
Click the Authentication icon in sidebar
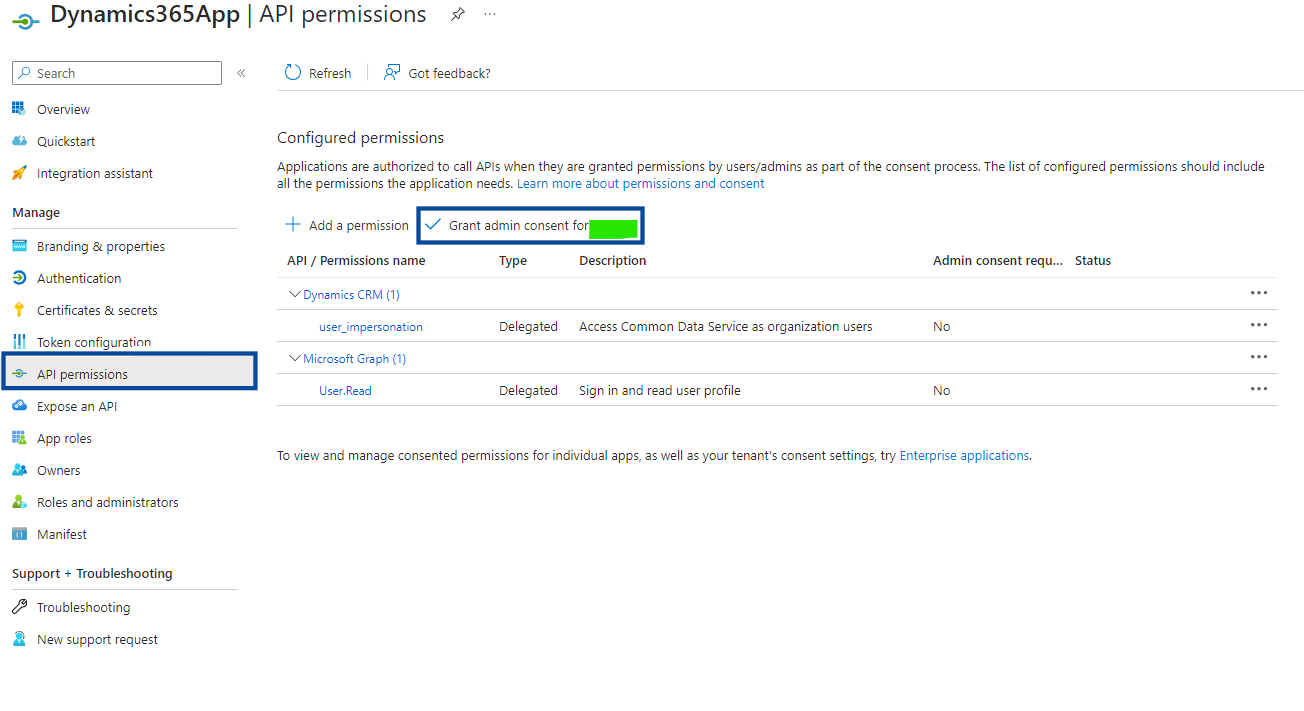(19, 278)
